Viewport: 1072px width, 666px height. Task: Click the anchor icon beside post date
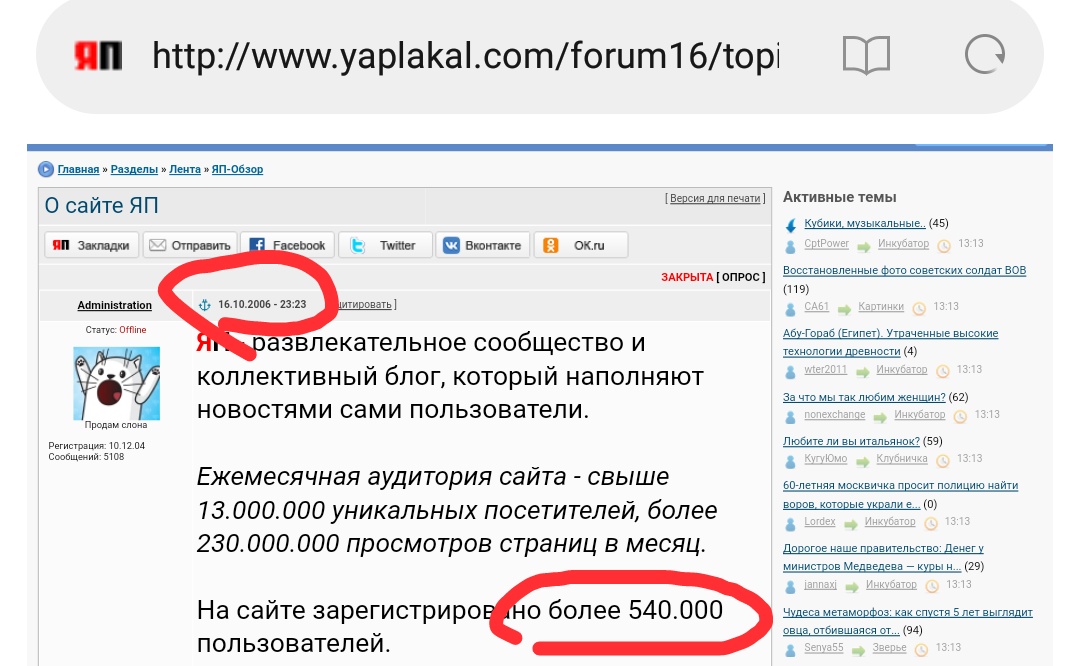(x=204, y=305)
